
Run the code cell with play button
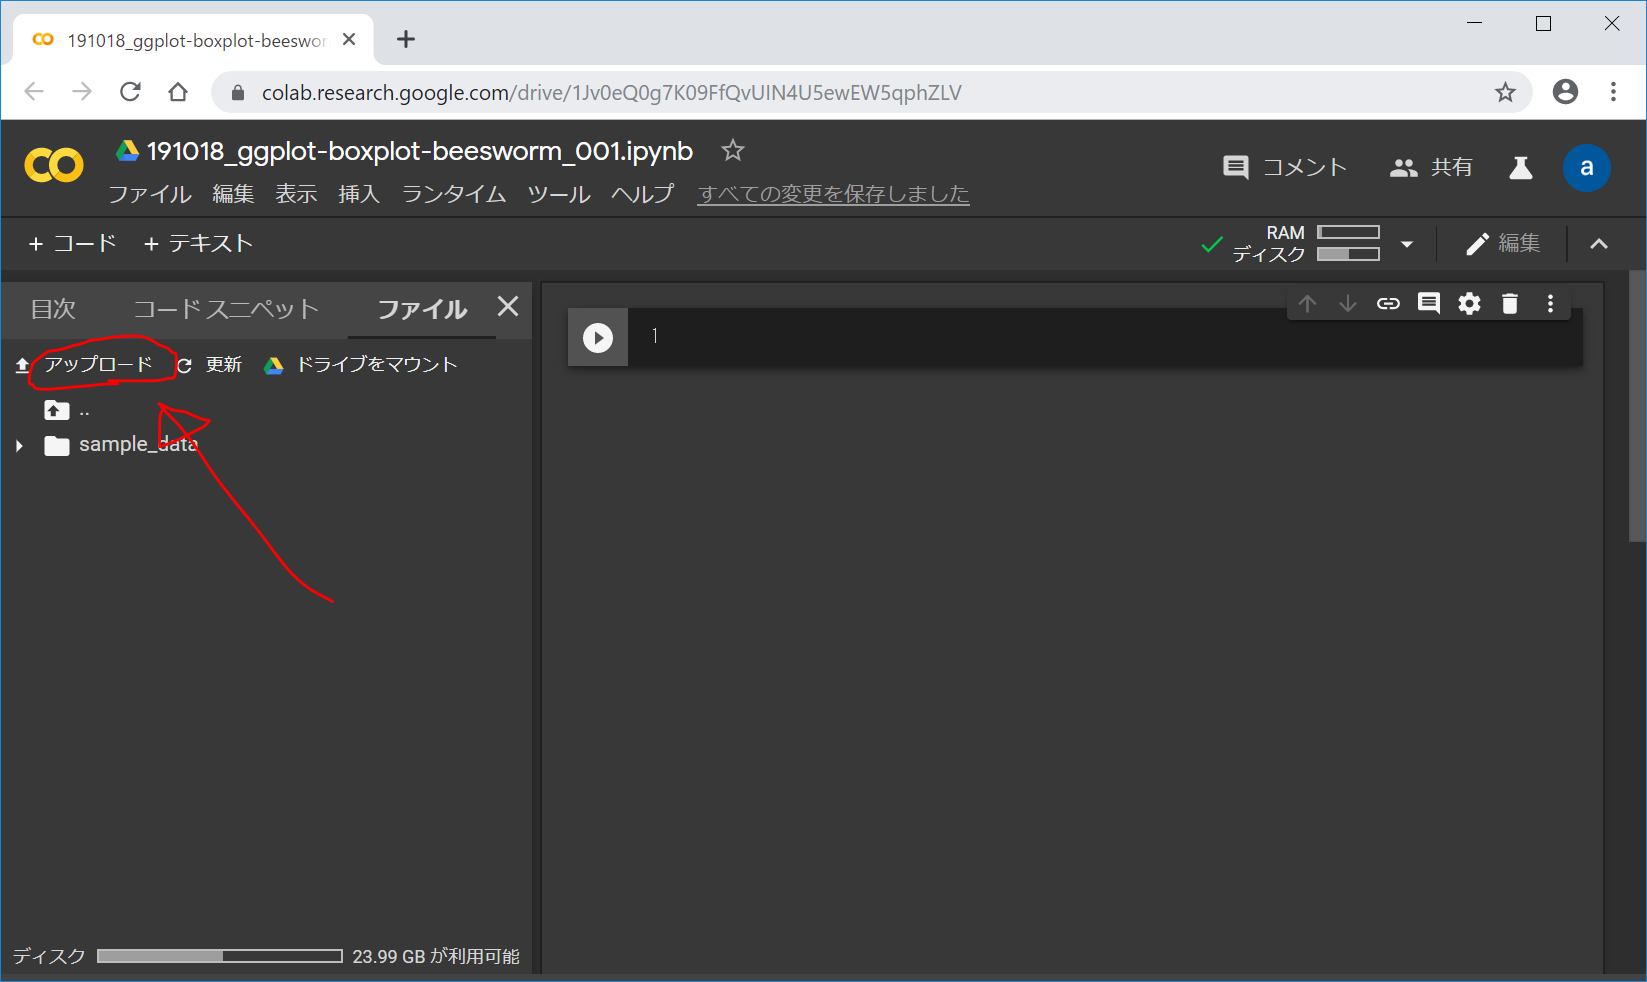[598, 338]
